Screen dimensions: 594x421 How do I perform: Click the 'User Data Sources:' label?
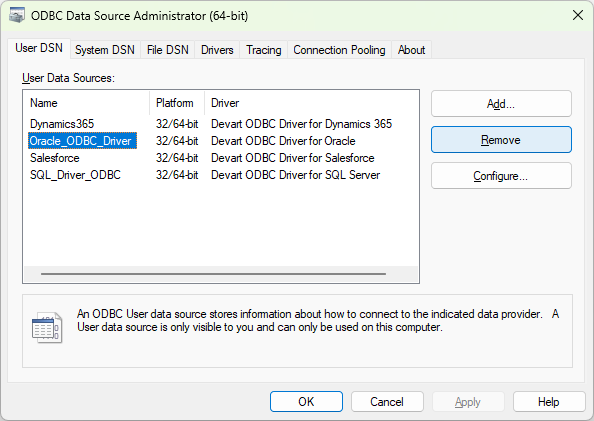[x=68, y=78]
